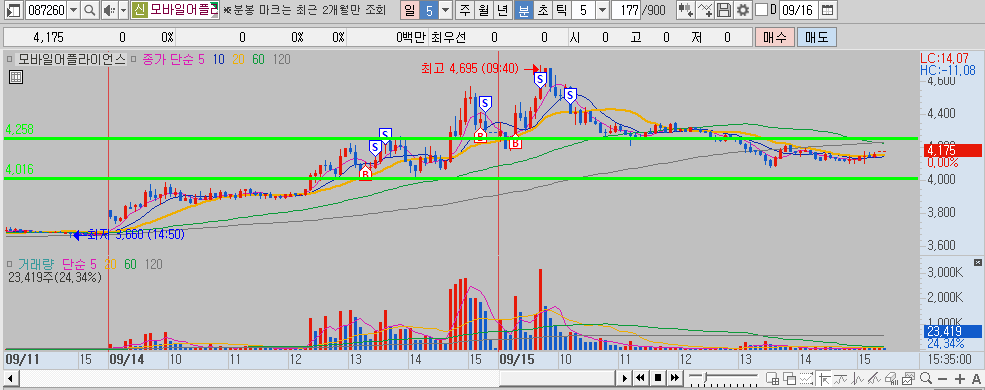Rewind the chart replay
This screenshot has height=390, width=985.
640,378
